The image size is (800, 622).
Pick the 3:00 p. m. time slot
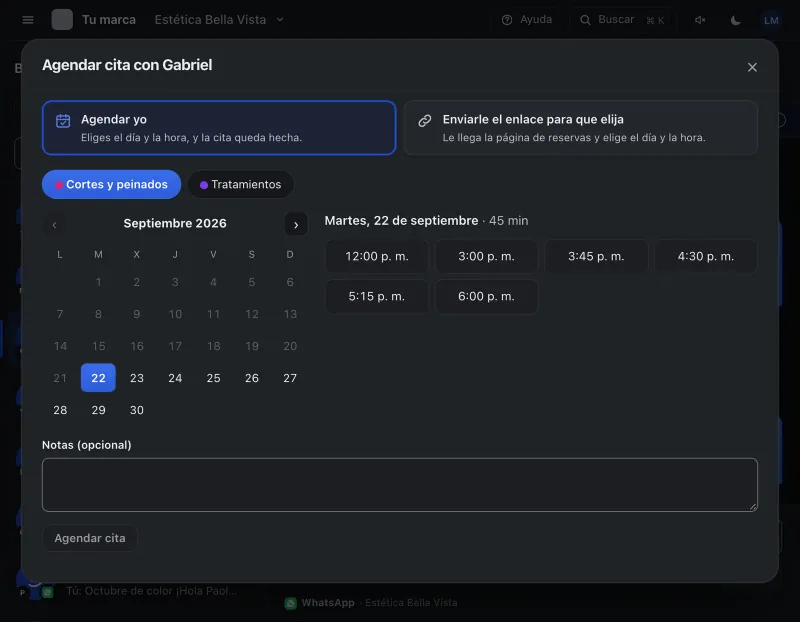click(486, 256)
